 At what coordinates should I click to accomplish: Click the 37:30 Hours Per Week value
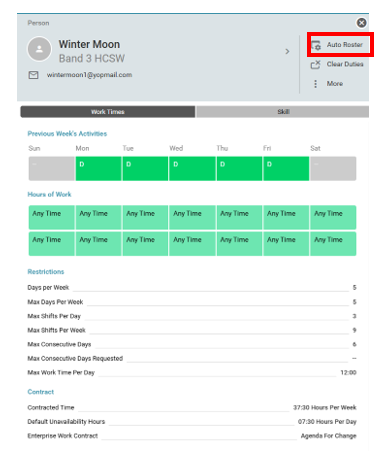325,408
